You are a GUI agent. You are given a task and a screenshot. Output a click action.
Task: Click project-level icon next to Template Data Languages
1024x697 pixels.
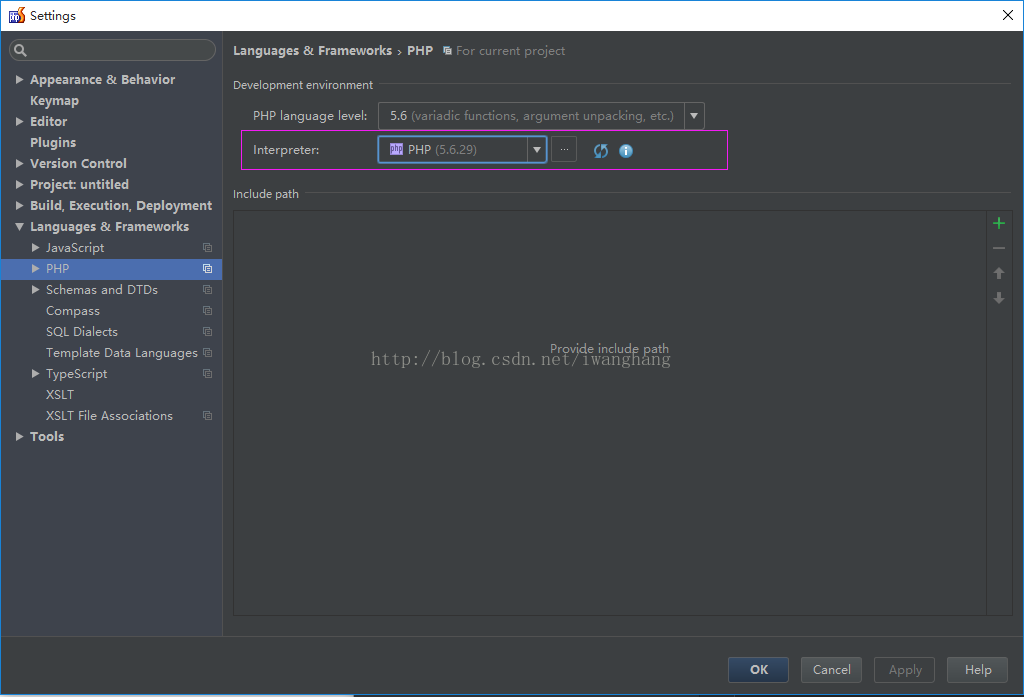tap(208, 353)
